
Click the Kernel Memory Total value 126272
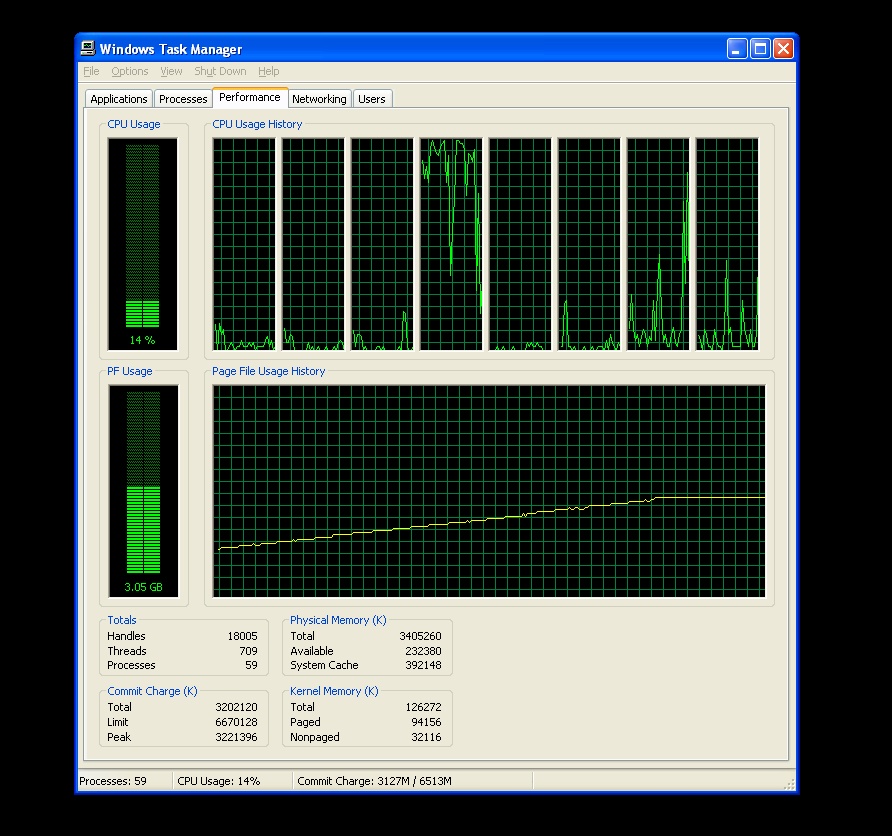(x=423, y=707)
